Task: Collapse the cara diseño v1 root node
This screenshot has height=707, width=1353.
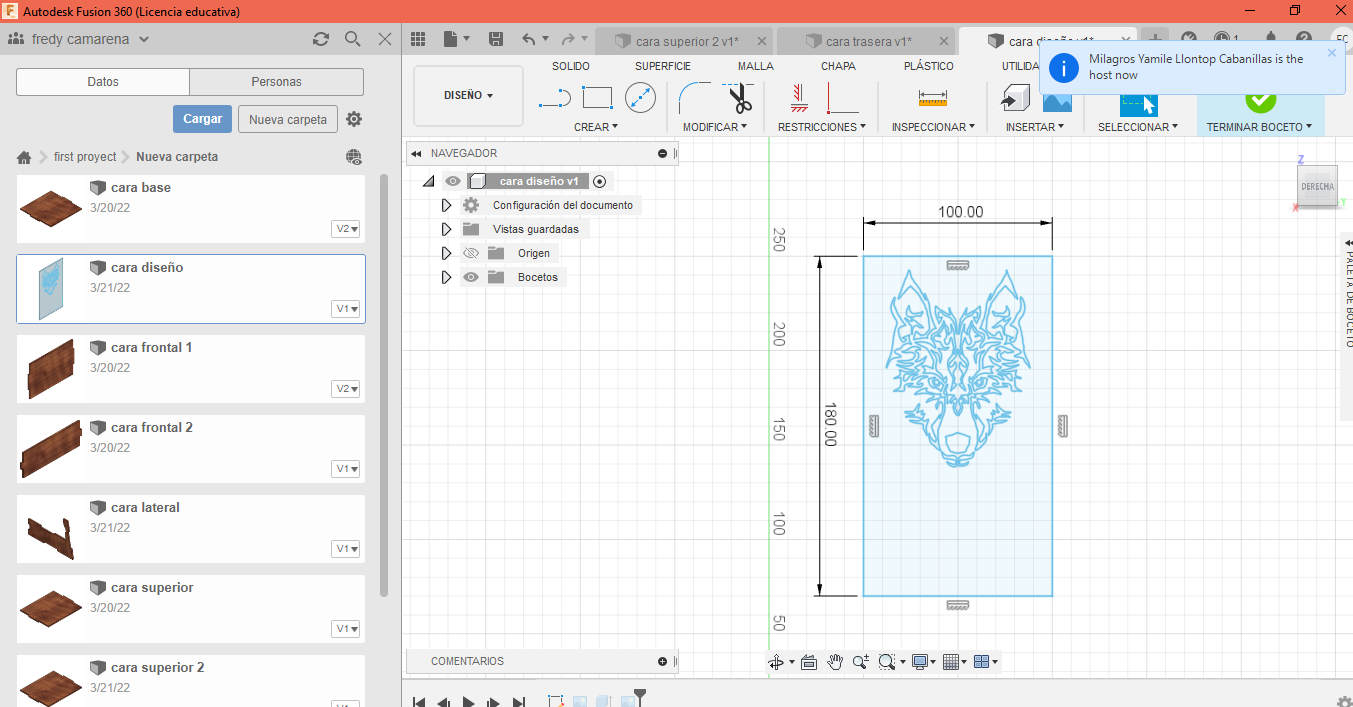Action: pos(428,181)
